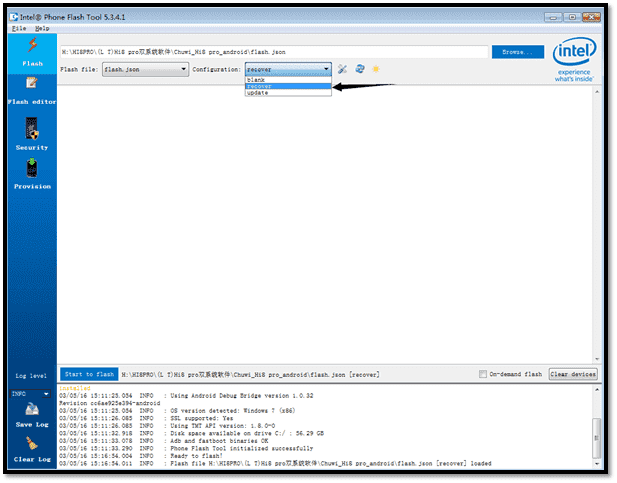This screenshot has height=483, width=617.
Task: Click 'SSL supported: Yes' log line
Action: 146,418
